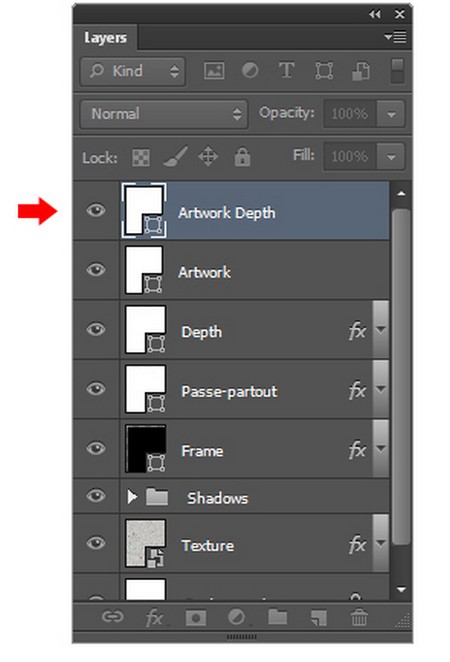Click the Opacity 100% value field

point(350,114)
